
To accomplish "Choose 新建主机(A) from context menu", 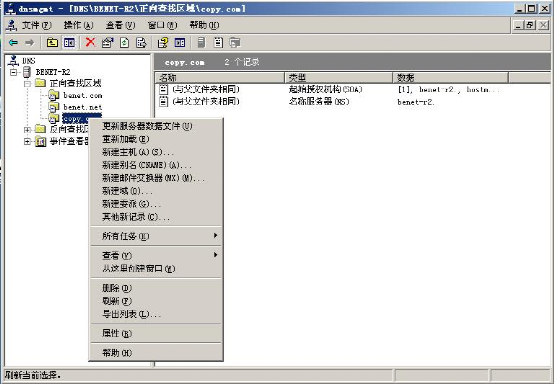I will [156, 152].
